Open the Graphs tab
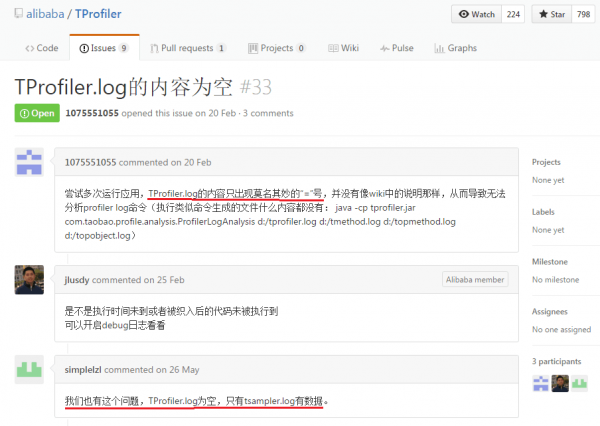 coord(456,48)
